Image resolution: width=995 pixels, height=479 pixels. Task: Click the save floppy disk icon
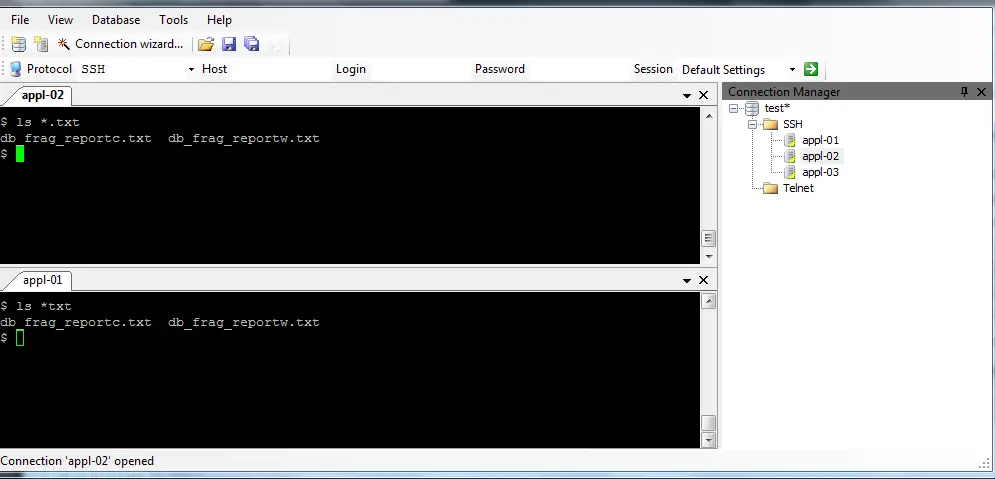229,44
